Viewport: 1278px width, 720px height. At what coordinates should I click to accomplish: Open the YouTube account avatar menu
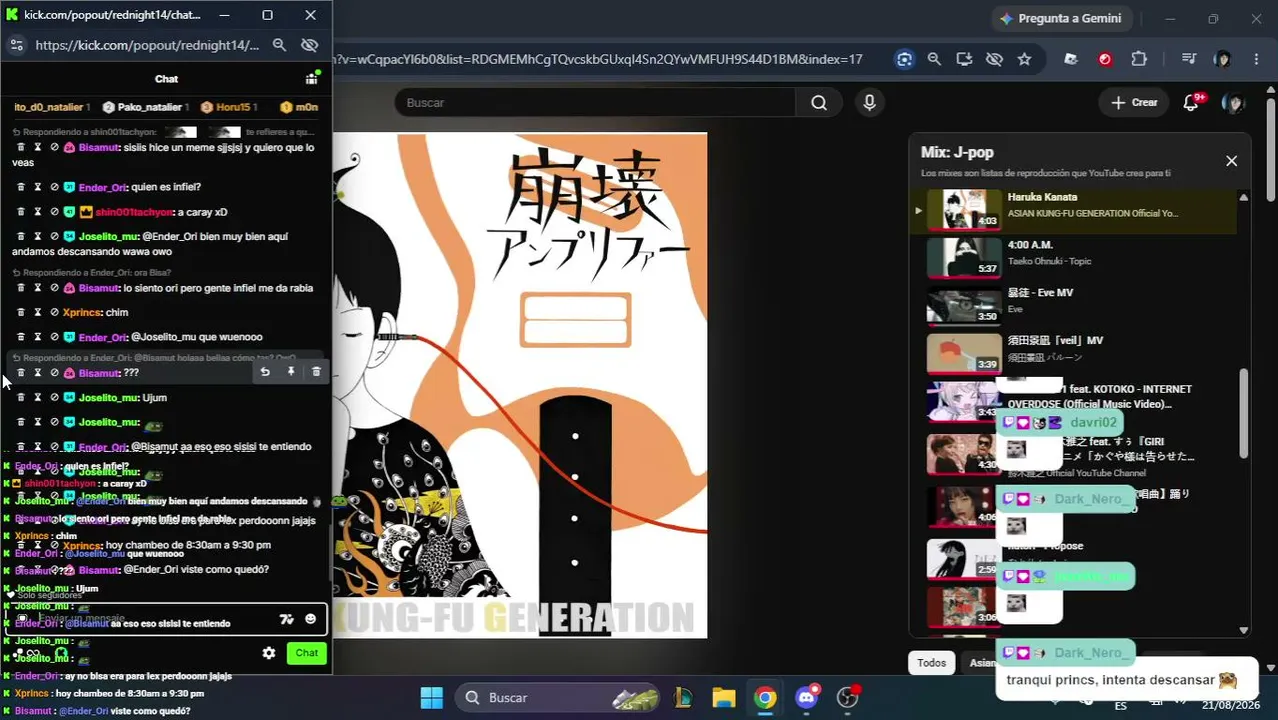tap(1233, 102)
